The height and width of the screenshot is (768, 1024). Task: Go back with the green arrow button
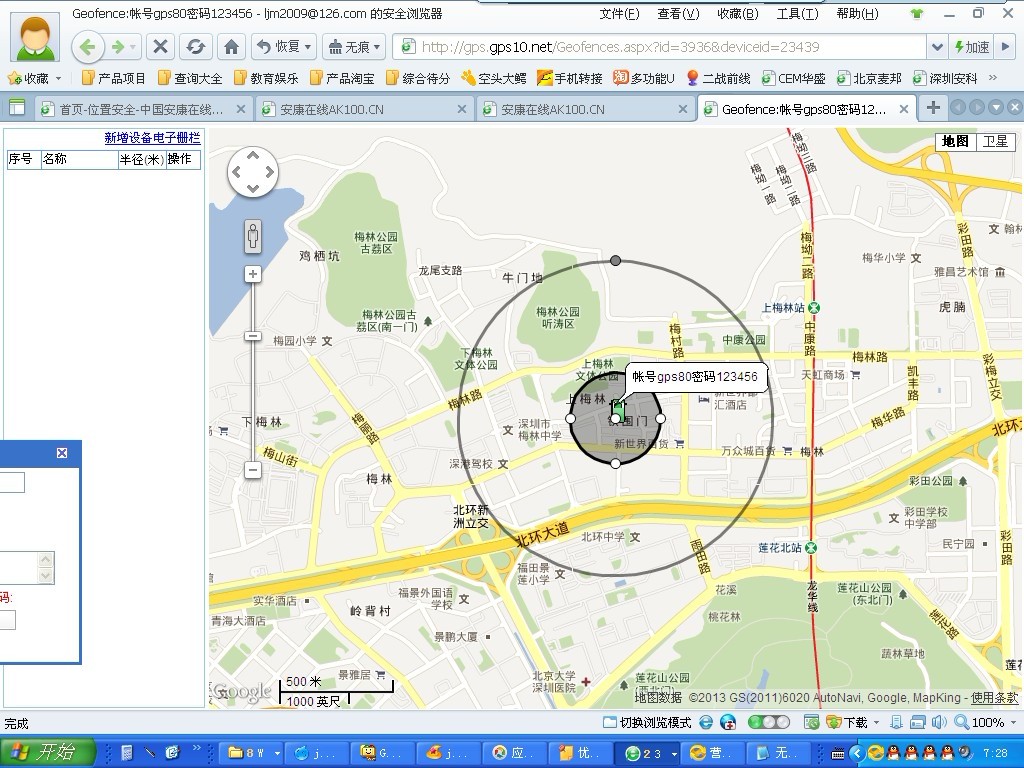coord(88,47)
